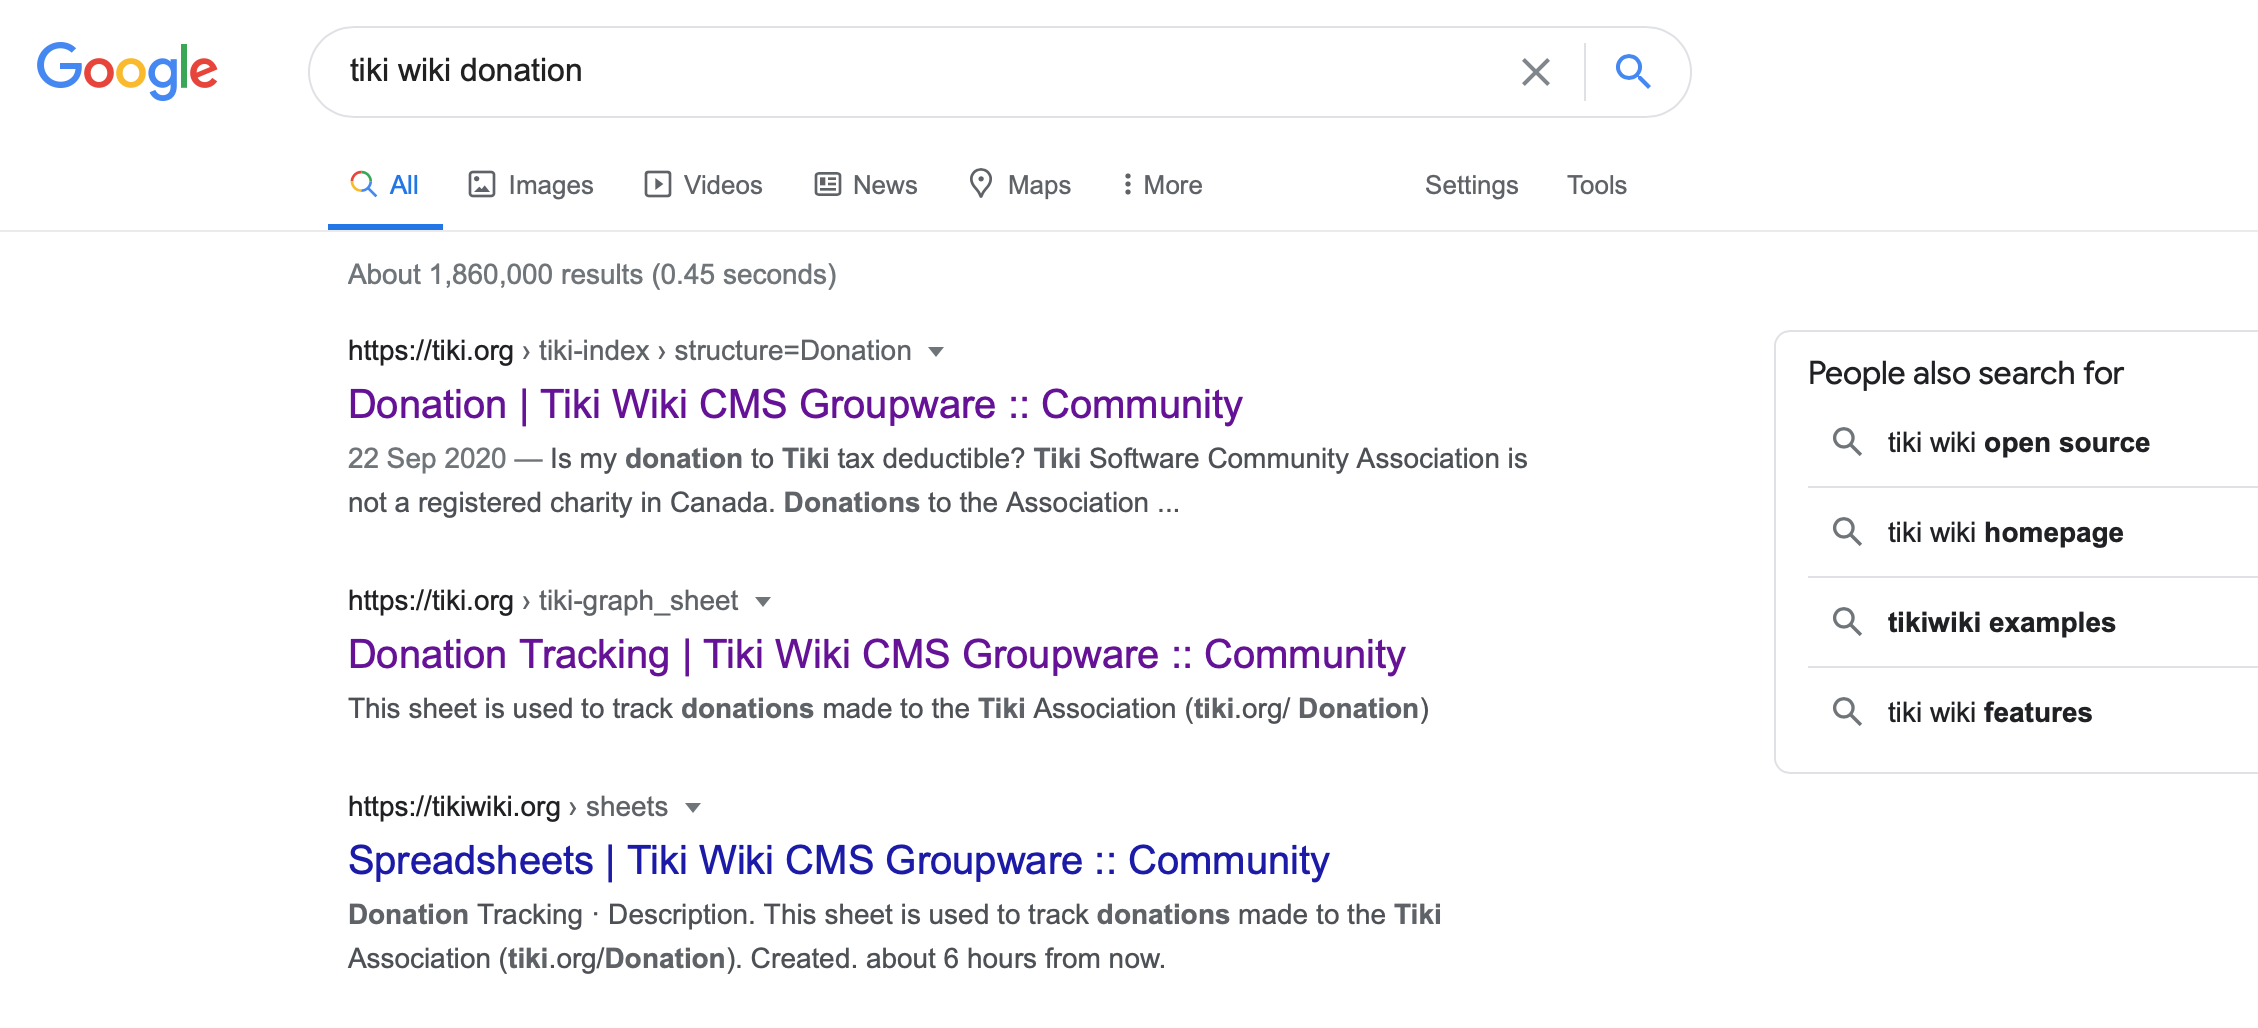Click the 'https://tiki.org › tiki-index' URL breadcrumb
The width and height of the screenshot is (2258, 1028).
coord(630,351)
